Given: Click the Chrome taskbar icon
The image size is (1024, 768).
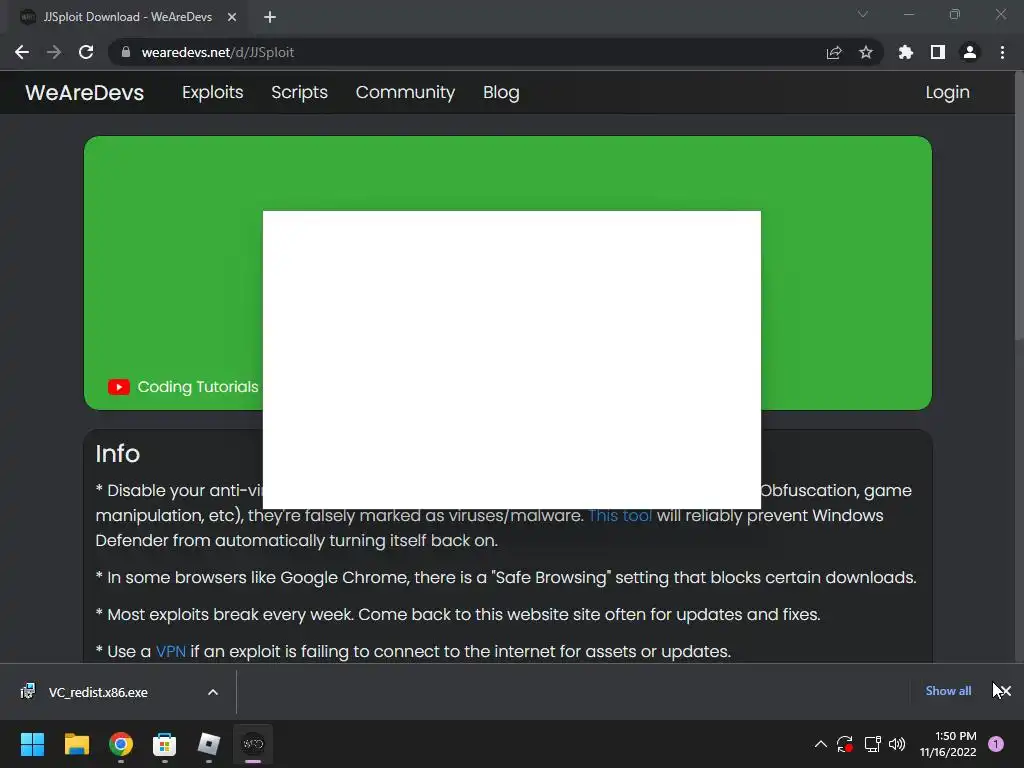Looking at the screenshot, I should tap(121, 744).
